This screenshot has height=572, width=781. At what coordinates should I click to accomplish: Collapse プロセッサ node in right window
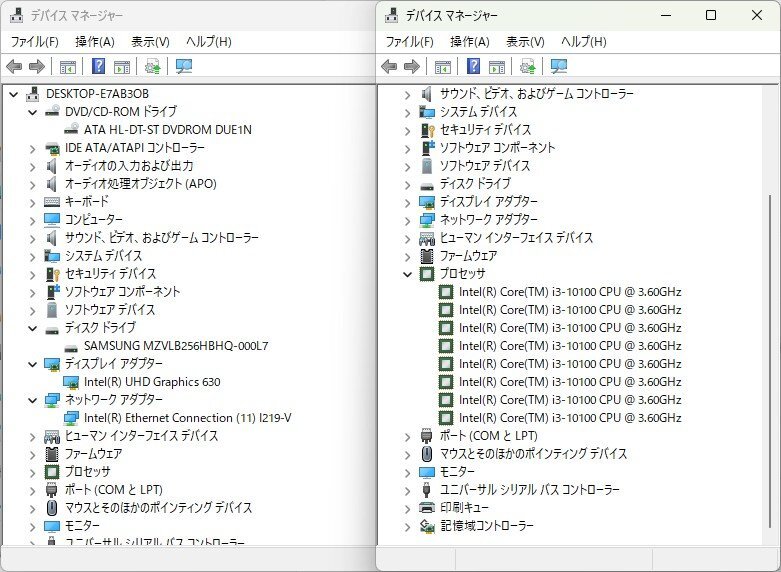[x=408, y=274]
